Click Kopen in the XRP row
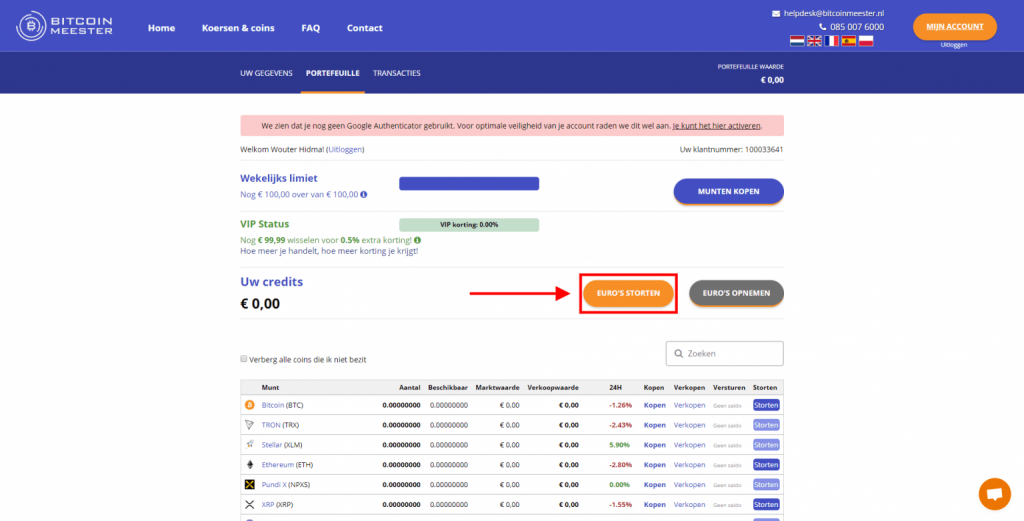1024x521 pixels. [x=654, y=505]
